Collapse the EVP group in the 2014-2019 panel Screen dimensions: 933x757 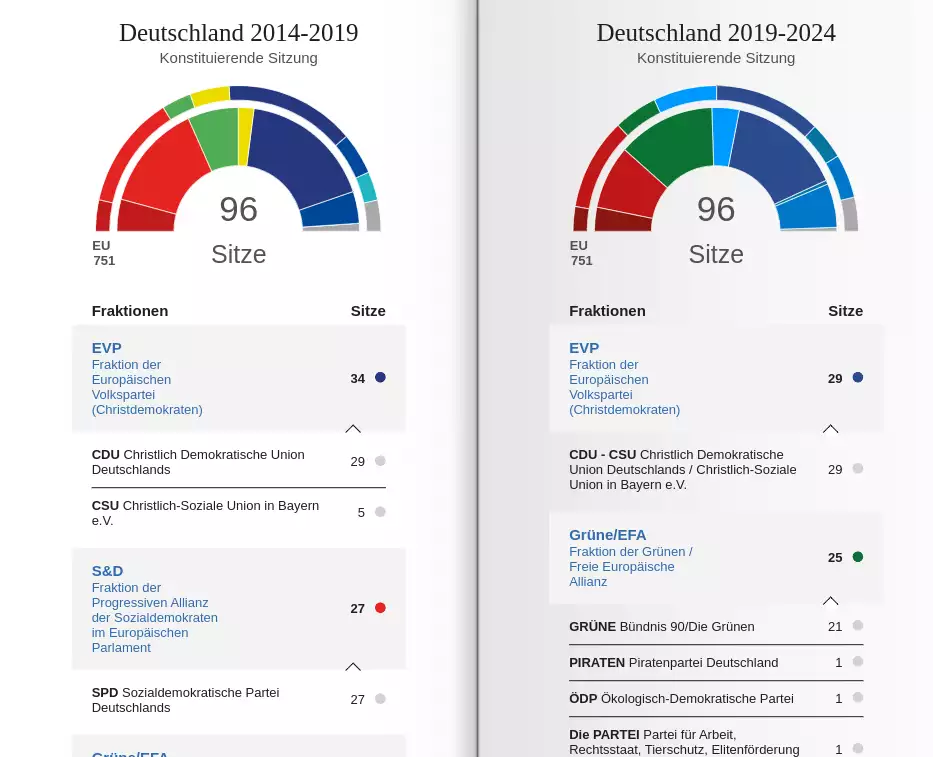coord(353,428)
